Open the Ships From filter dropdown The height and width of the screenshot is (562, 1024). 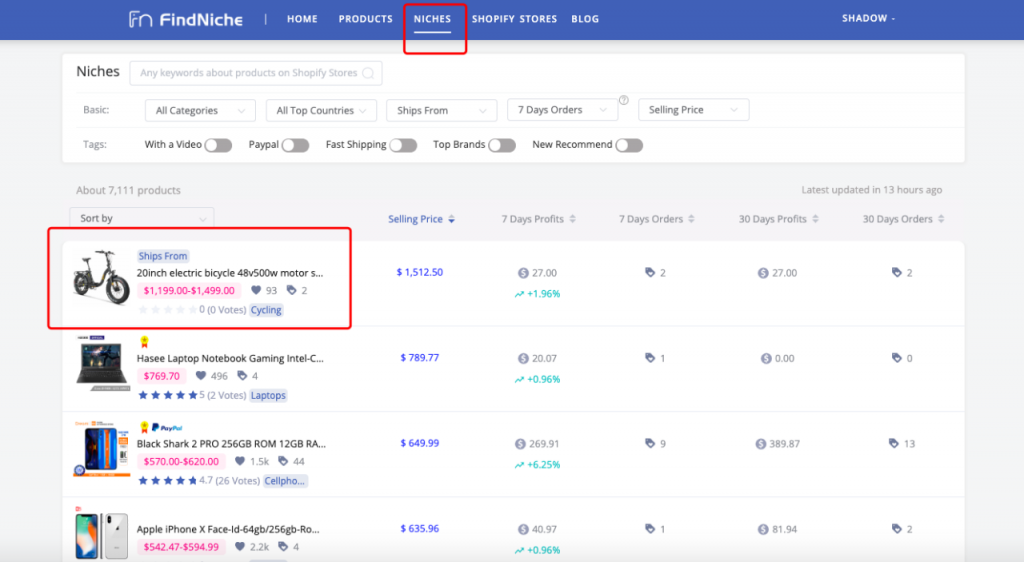(441, 110)
